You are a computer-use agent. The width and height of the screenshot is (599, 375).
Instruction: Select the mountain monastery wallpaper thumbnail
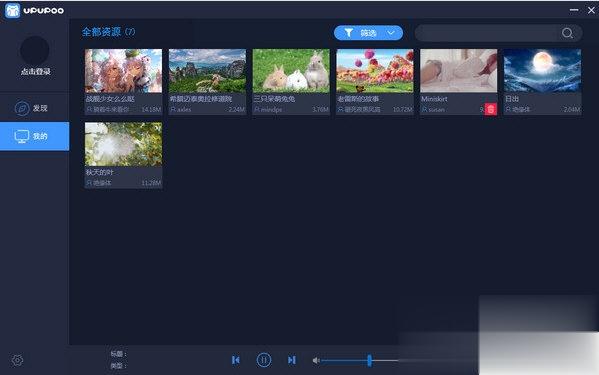point(207,71)
